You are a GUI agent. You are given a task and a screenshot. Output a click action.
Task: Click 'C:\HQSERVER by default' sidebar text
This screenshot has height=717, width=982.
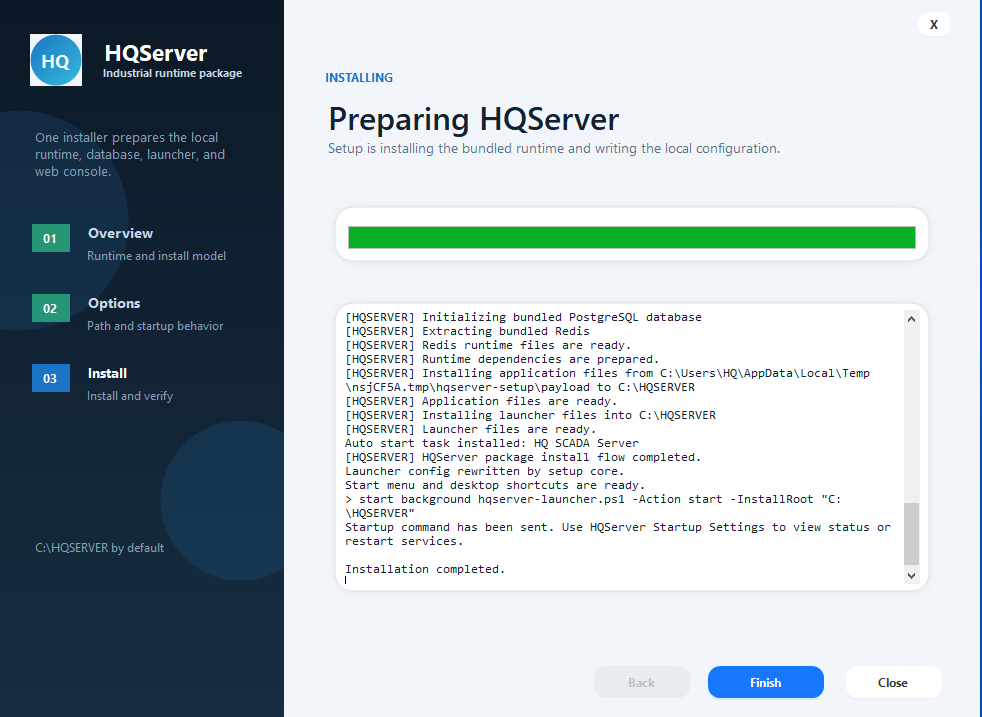(100, 548)
